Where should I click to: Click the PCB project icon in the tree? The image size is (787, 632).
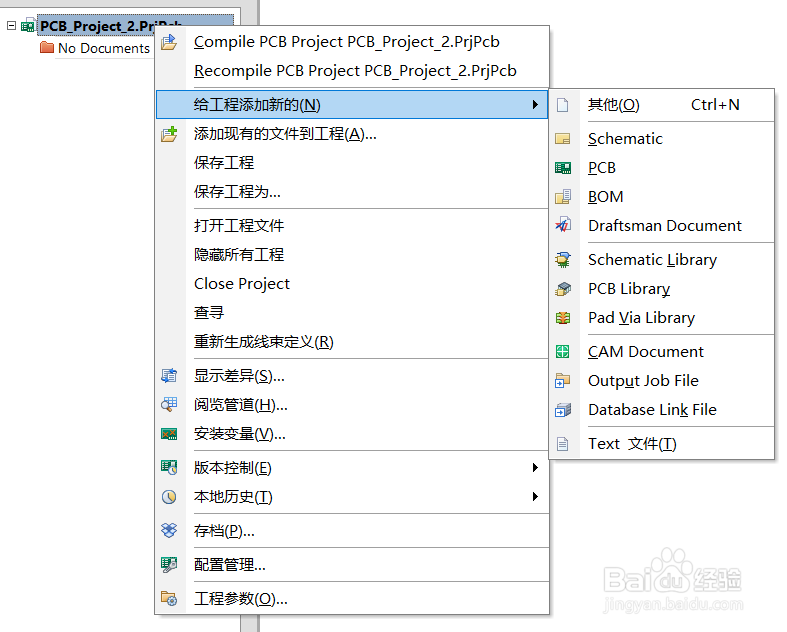[28, 25]
